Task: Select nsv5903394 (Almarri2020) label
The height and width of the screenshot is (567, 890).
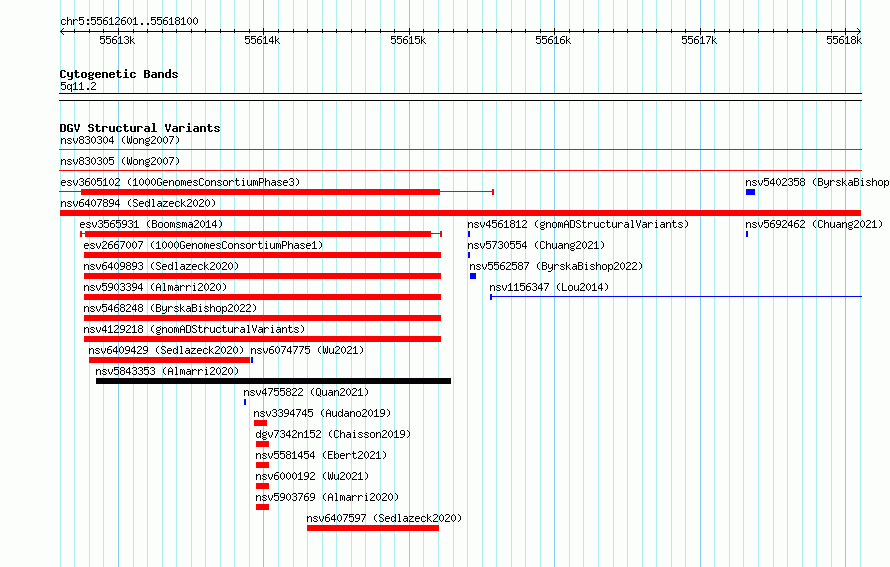Action: click(x=155, y=287)
